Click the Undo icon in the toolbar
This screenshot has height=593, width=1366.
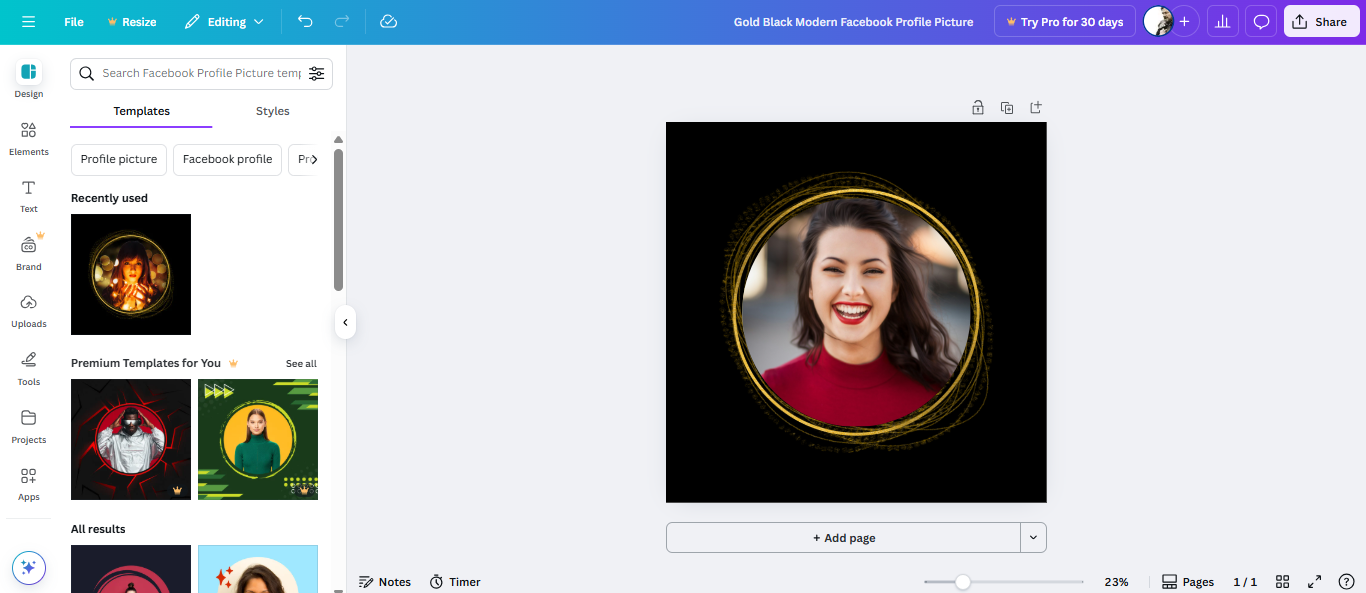[305, 21]
